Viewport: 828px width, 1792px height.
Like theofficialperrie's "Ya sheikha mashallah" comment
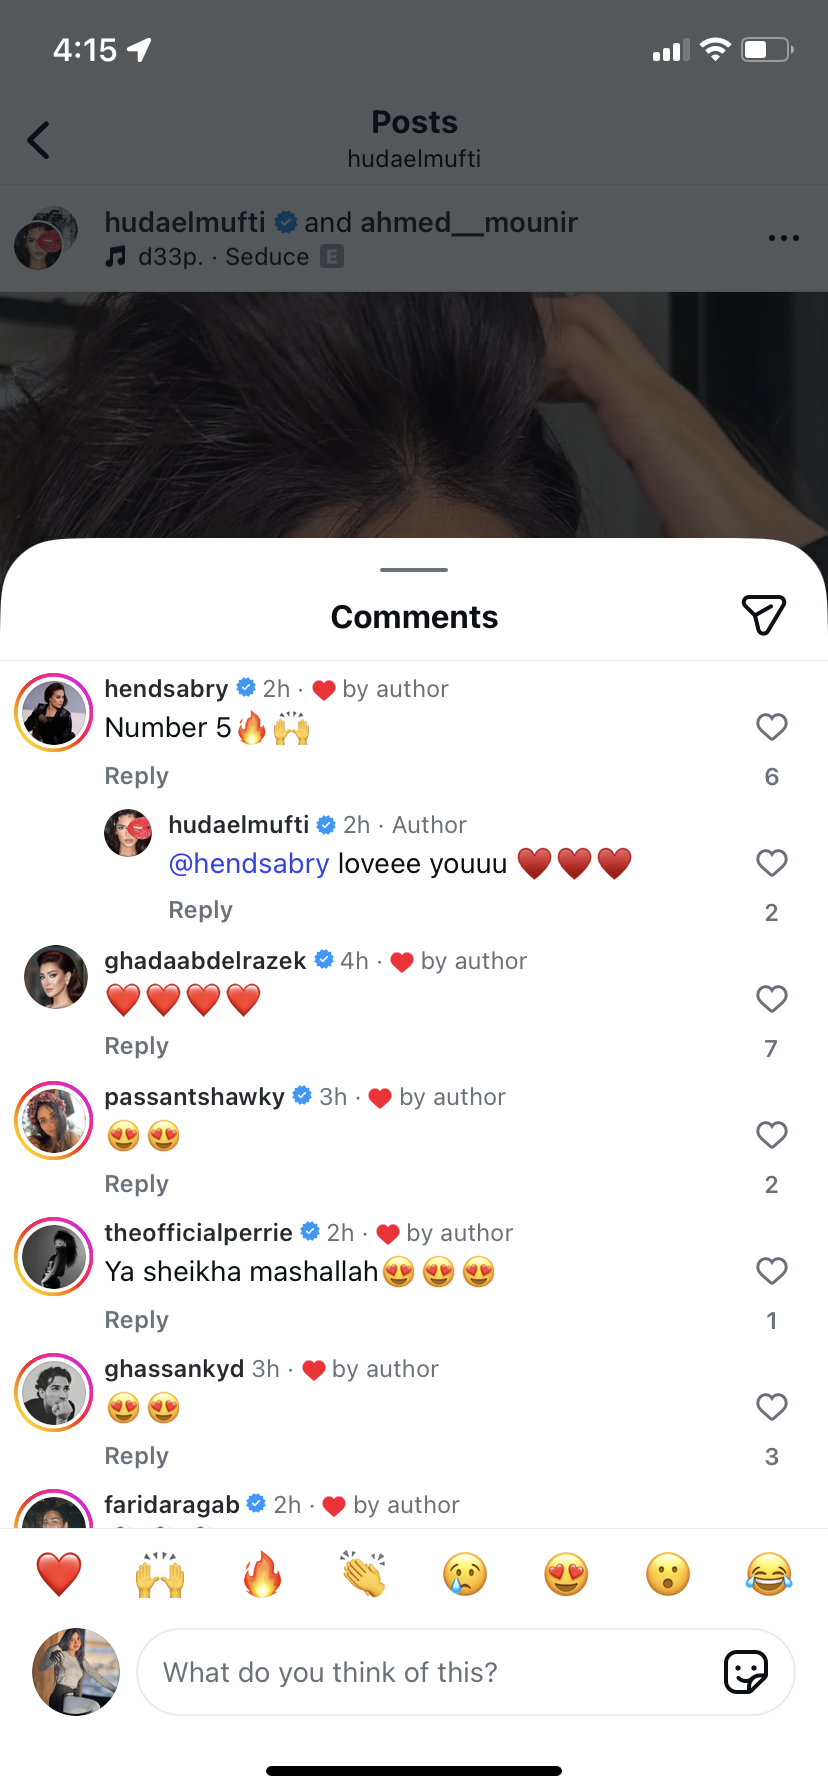[771, 1271]
